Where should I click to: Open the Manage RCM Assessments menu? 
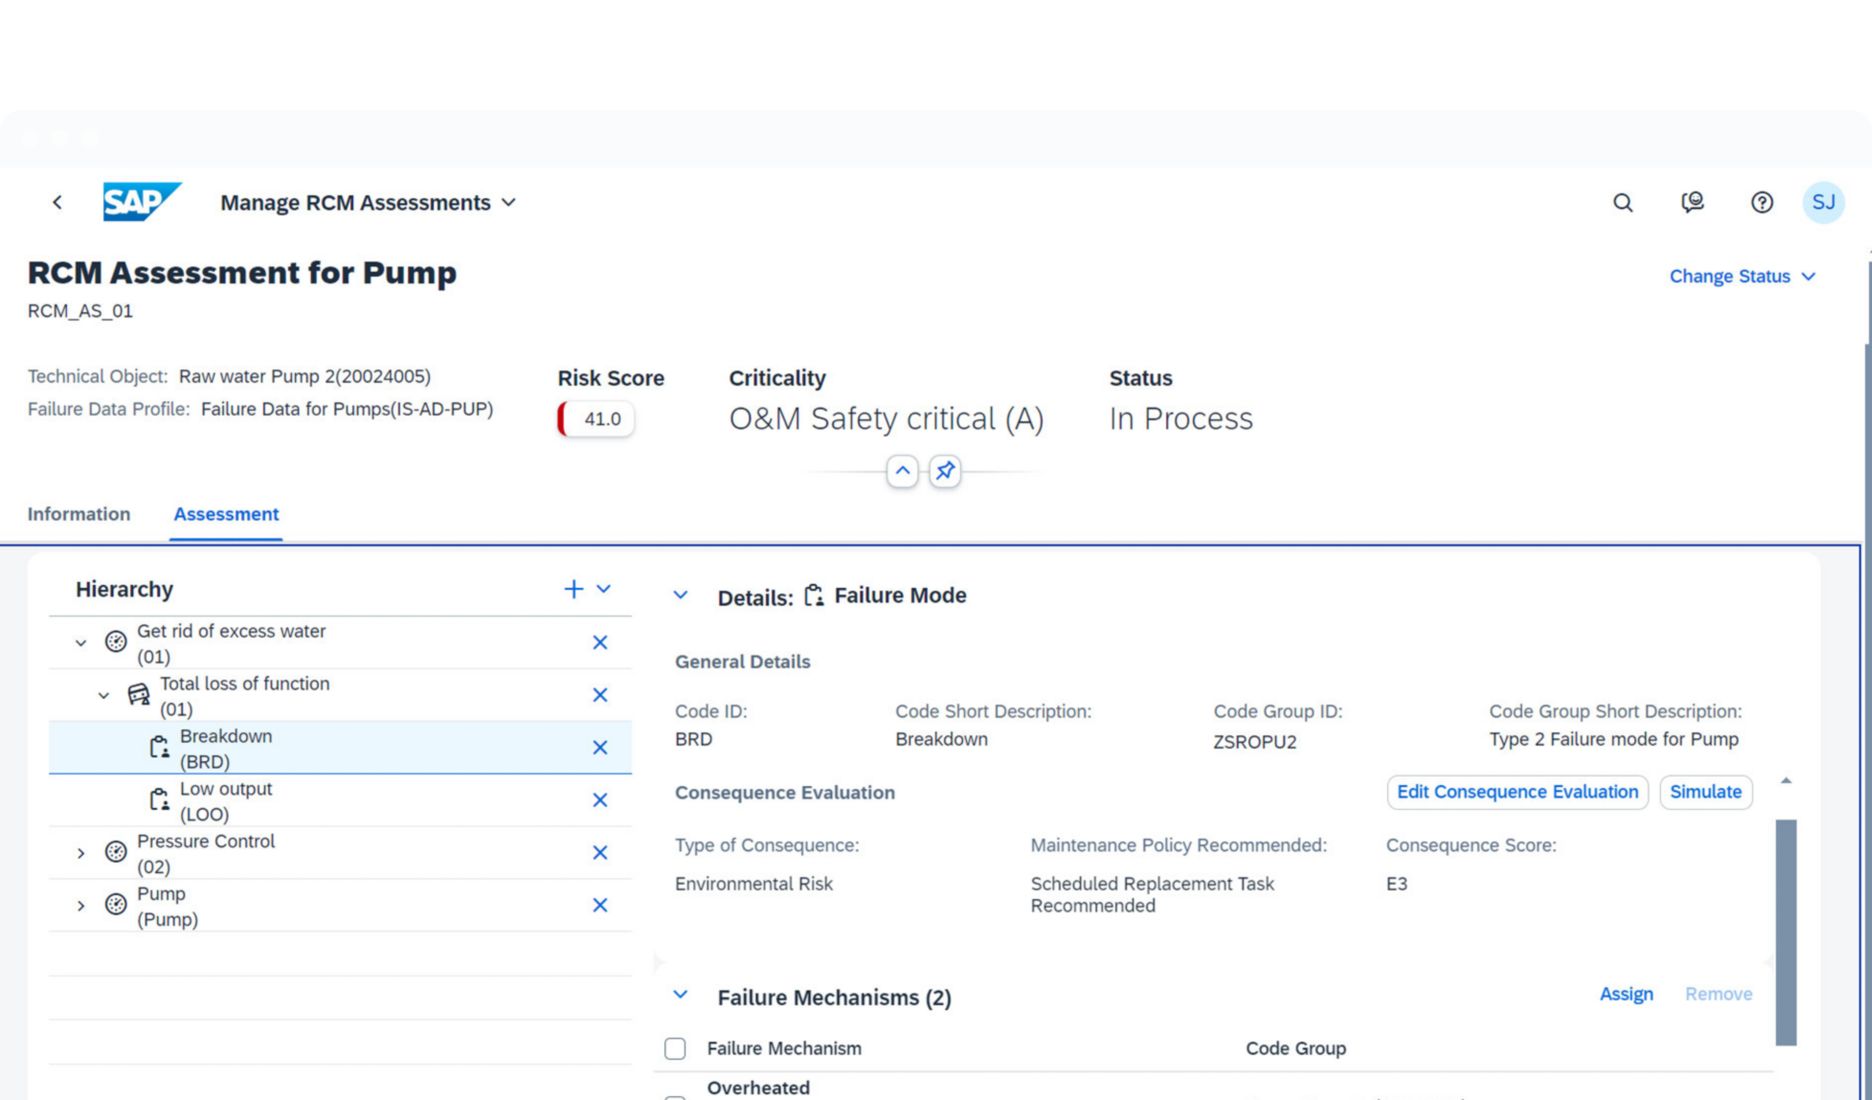tap(368, 203)
